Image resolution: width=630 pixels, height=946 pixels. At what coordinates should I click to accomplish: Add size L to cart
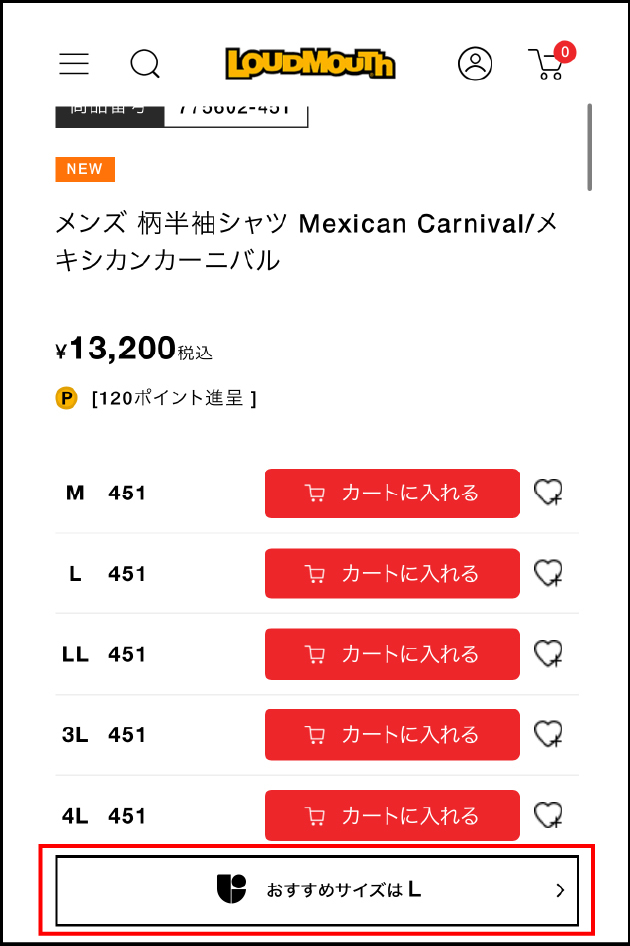point(392,573)
